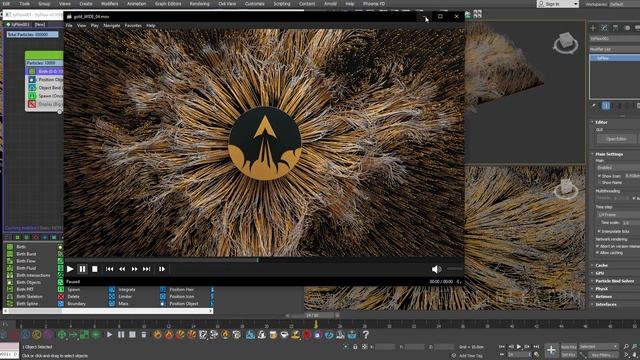Screen dimensions: 640x360
Task: Select the Mass operator
Action: (x=123, y=304)
